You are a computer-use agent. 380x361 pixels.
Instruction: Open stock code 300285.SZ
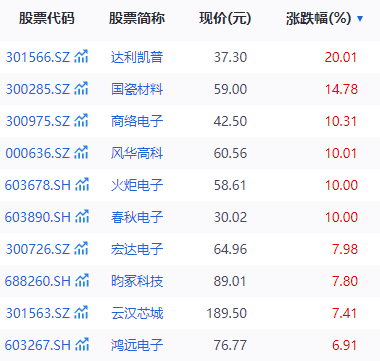(38, 89)
